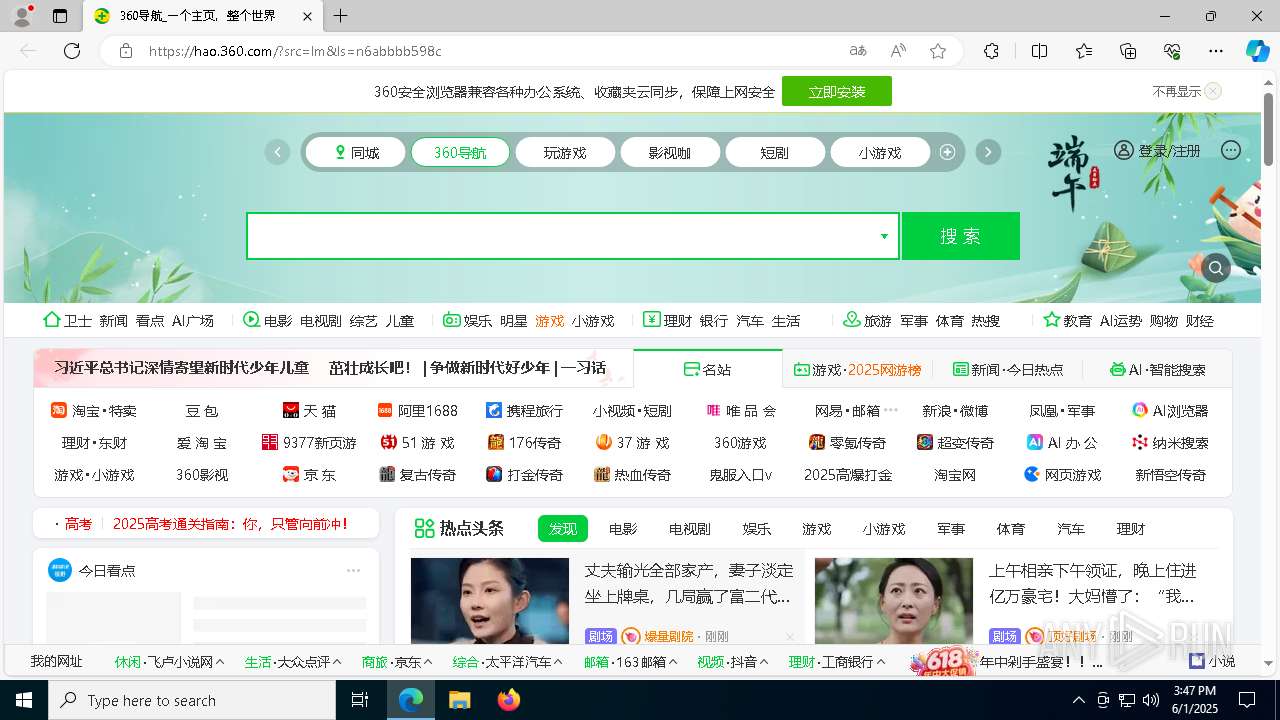Open the 今日看点 three-dot menu
The image size is (1280, 720).
point(353,570)
